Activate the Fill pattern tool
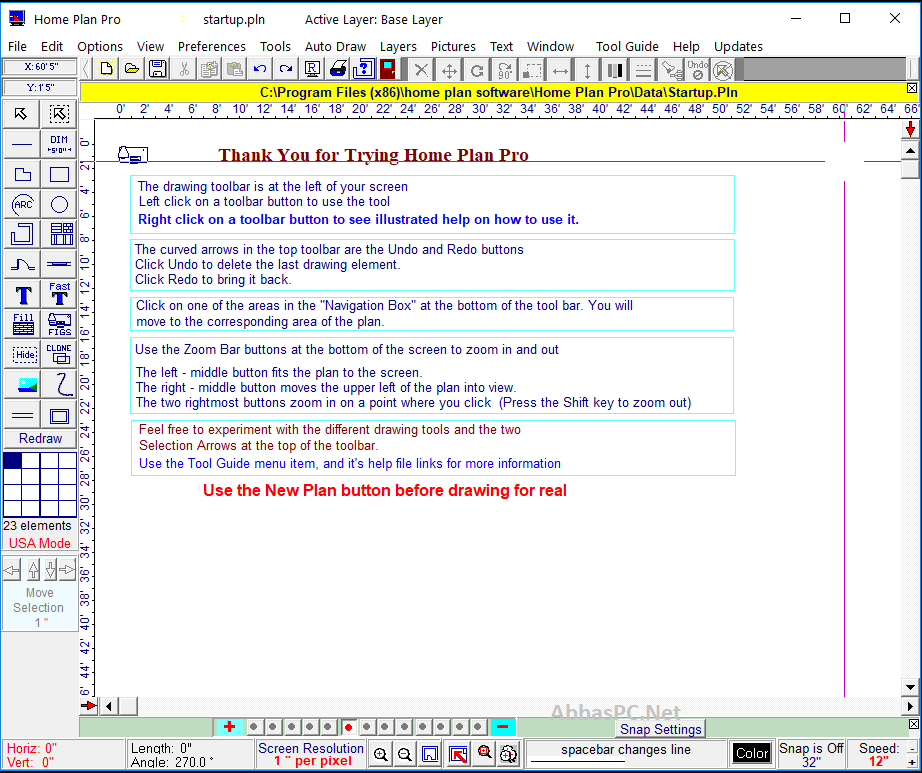The image size is (922, 773). 22,324
